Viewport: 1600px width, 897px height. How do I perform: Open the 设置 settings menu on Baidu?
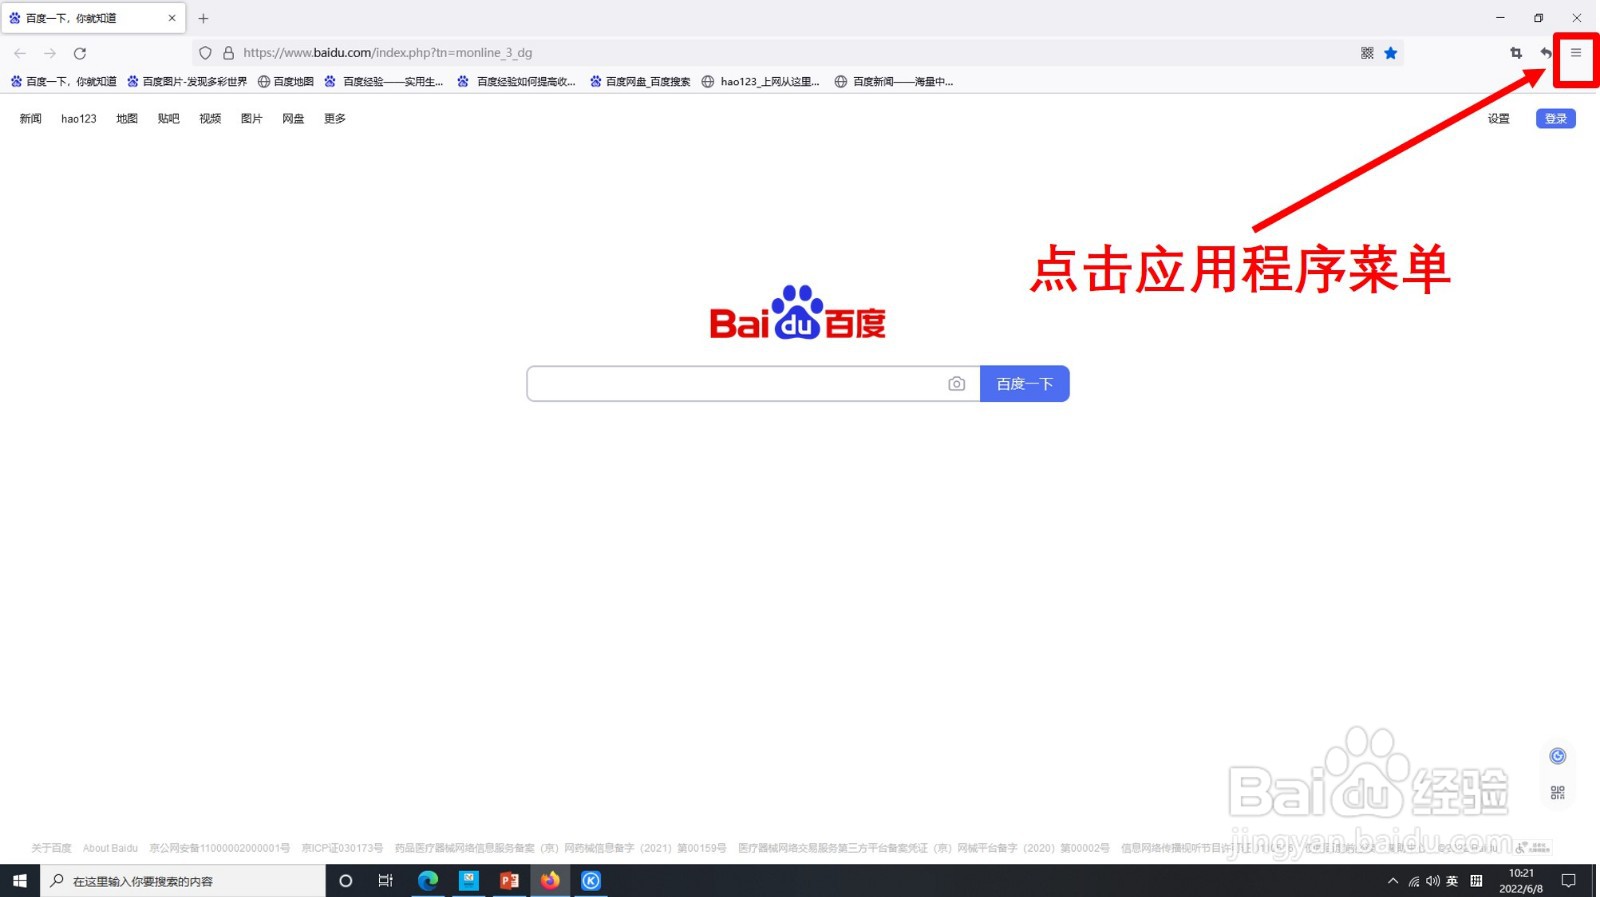pos(1498,118)
